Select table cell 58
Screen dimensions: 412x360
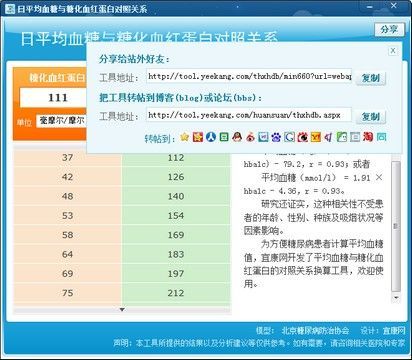[67, 235]
